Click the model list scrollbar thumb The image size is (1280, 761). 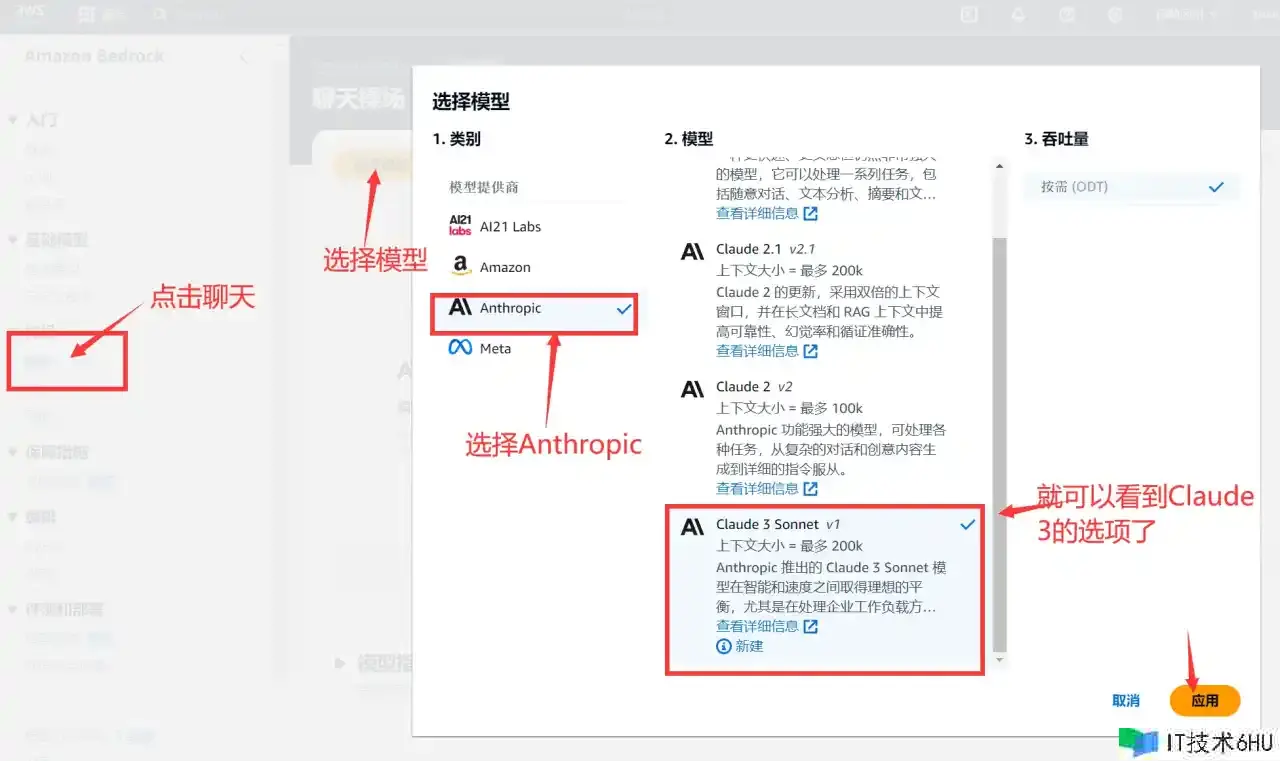(x=999, y=445)
